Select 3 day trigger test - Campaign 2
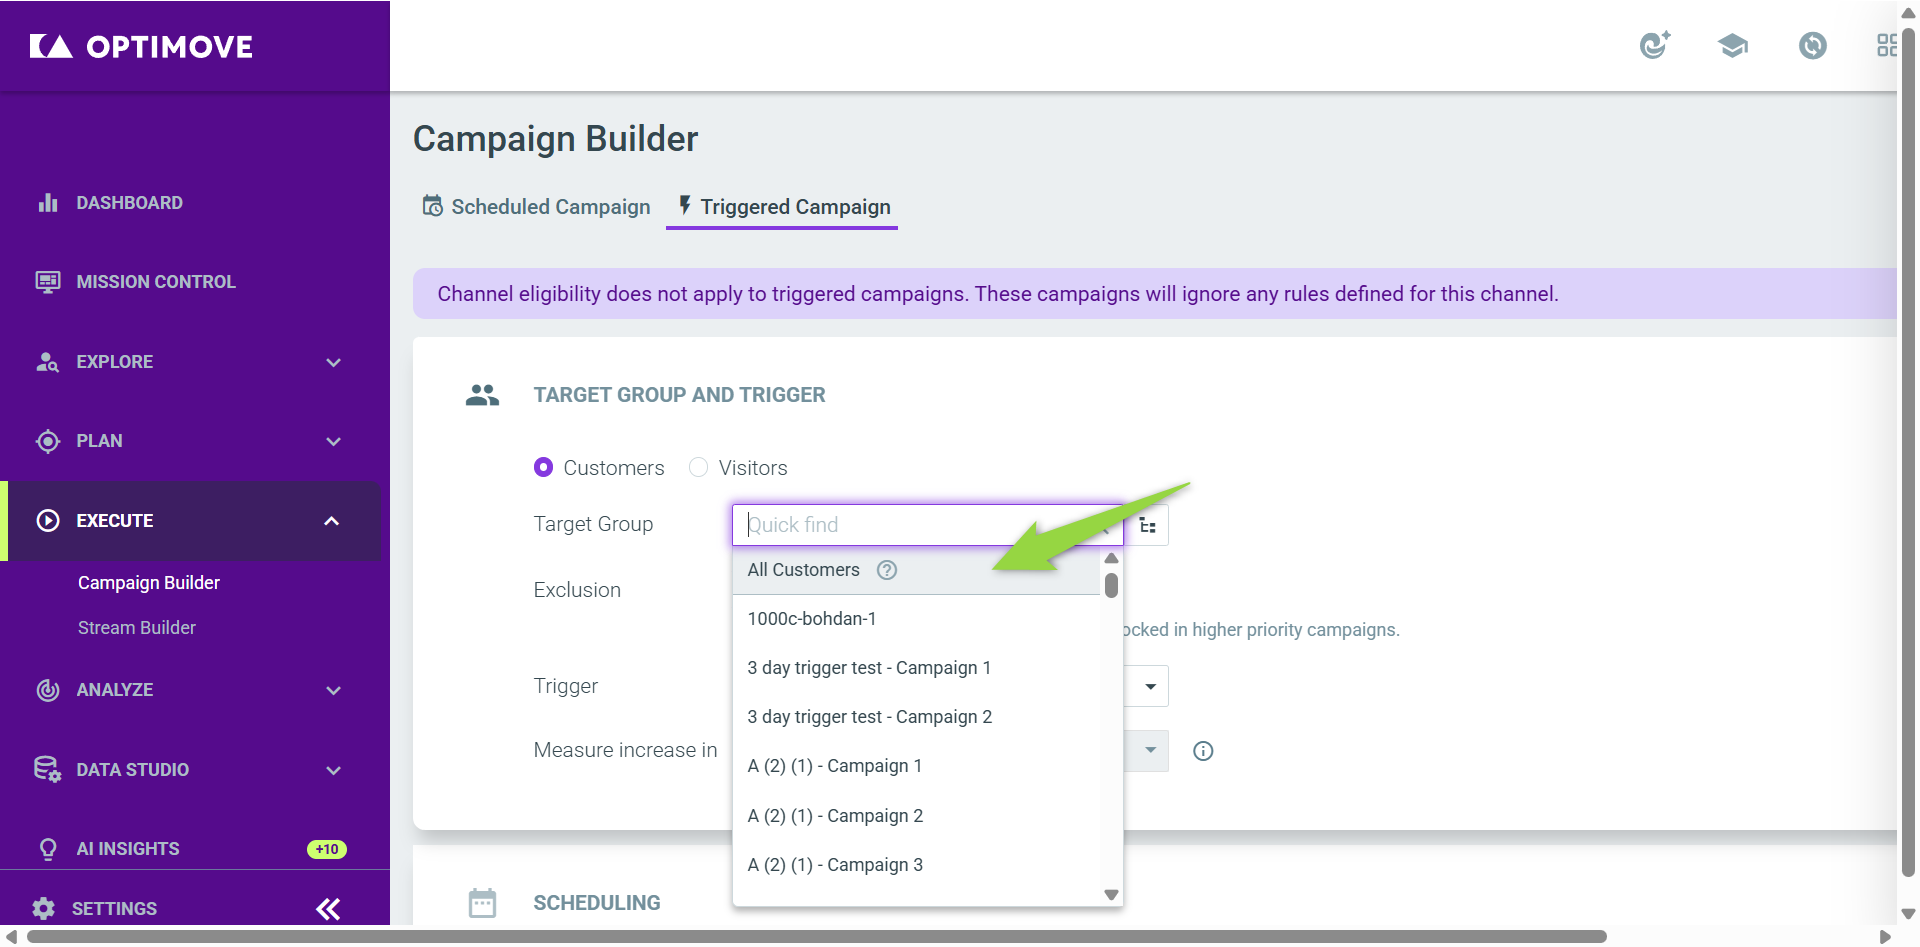 pos(916,717)
